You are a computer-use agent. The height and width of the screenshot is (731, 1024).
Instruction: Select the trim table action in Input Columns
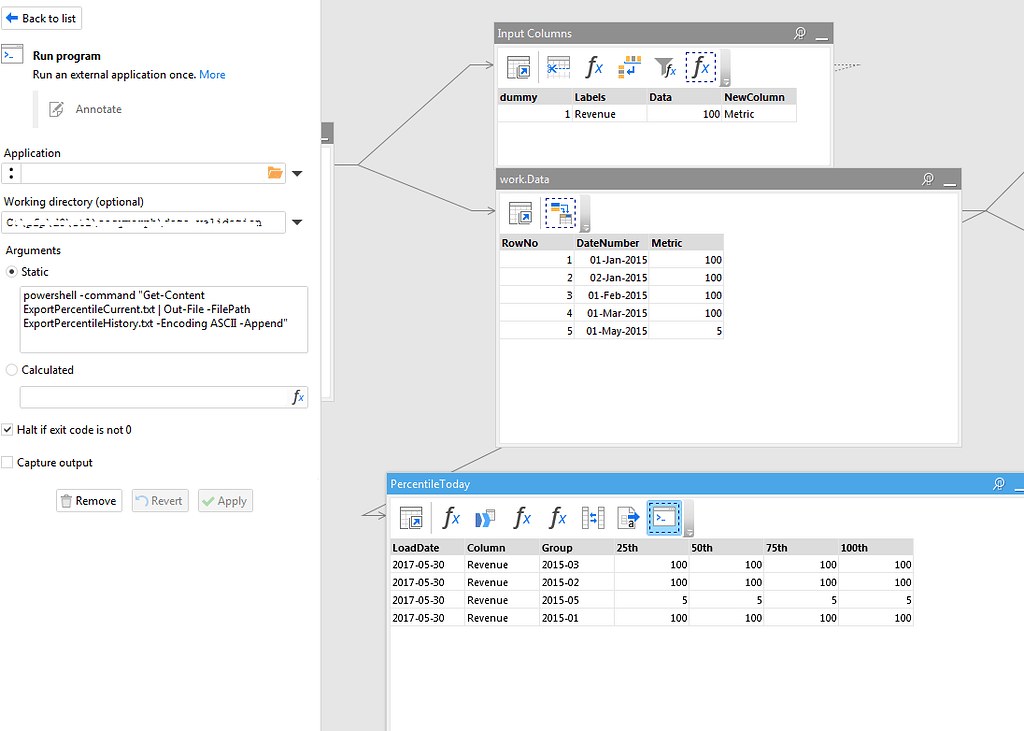(558, 67)
